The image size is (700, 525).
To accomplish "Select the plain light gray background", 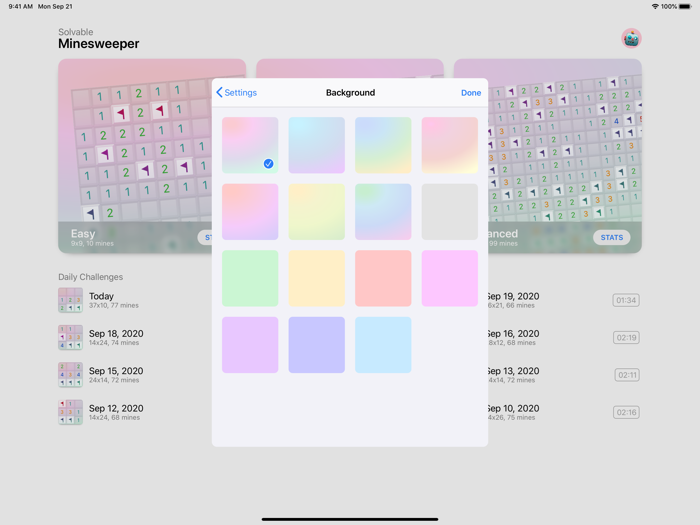I will tap(450, 212).
